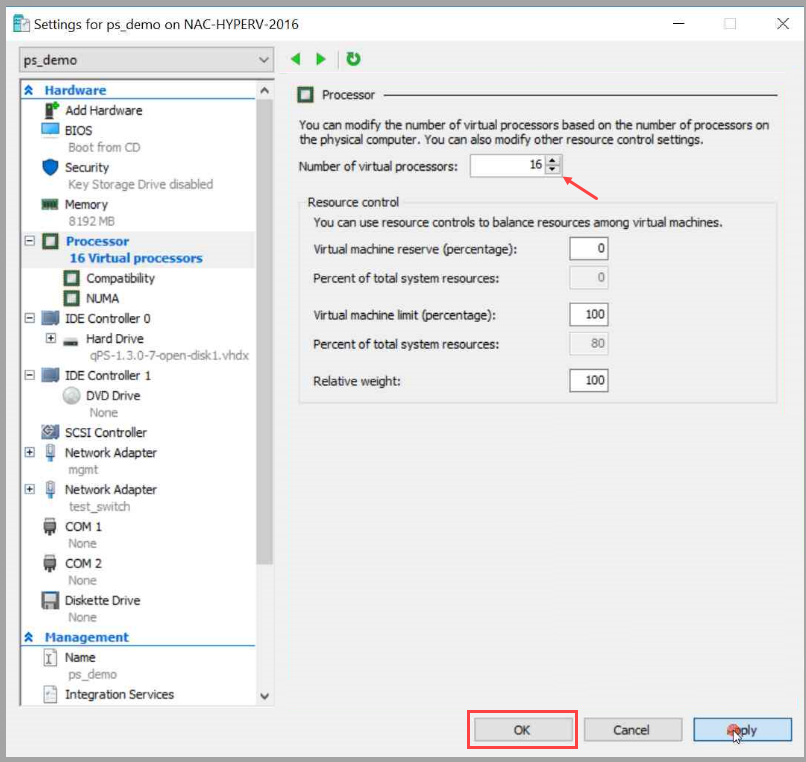The image size is (806, 762).
Task: Select the Memory chip icon
Action: click(51, 204)
